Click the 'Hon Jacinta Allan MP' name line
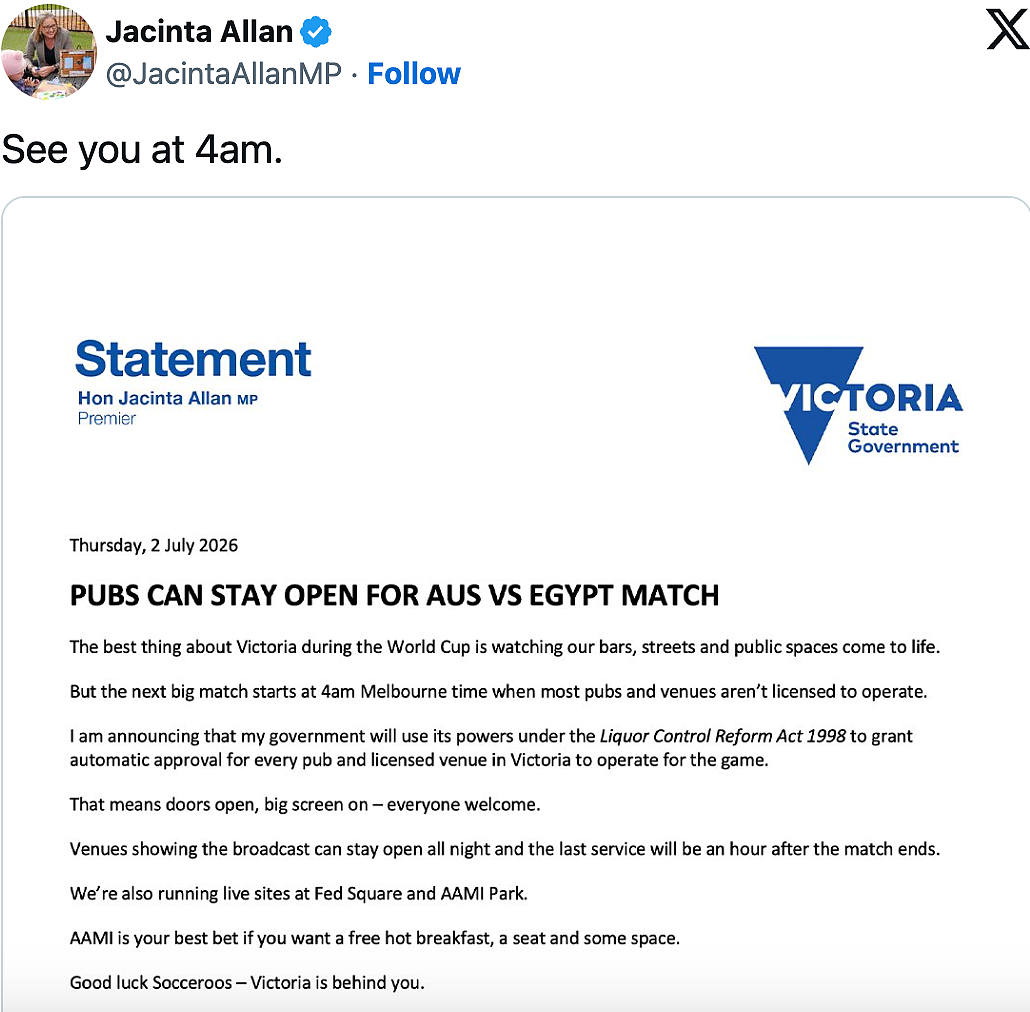The height and width of the screenshot is (1012, 1030). coord(168,398)
